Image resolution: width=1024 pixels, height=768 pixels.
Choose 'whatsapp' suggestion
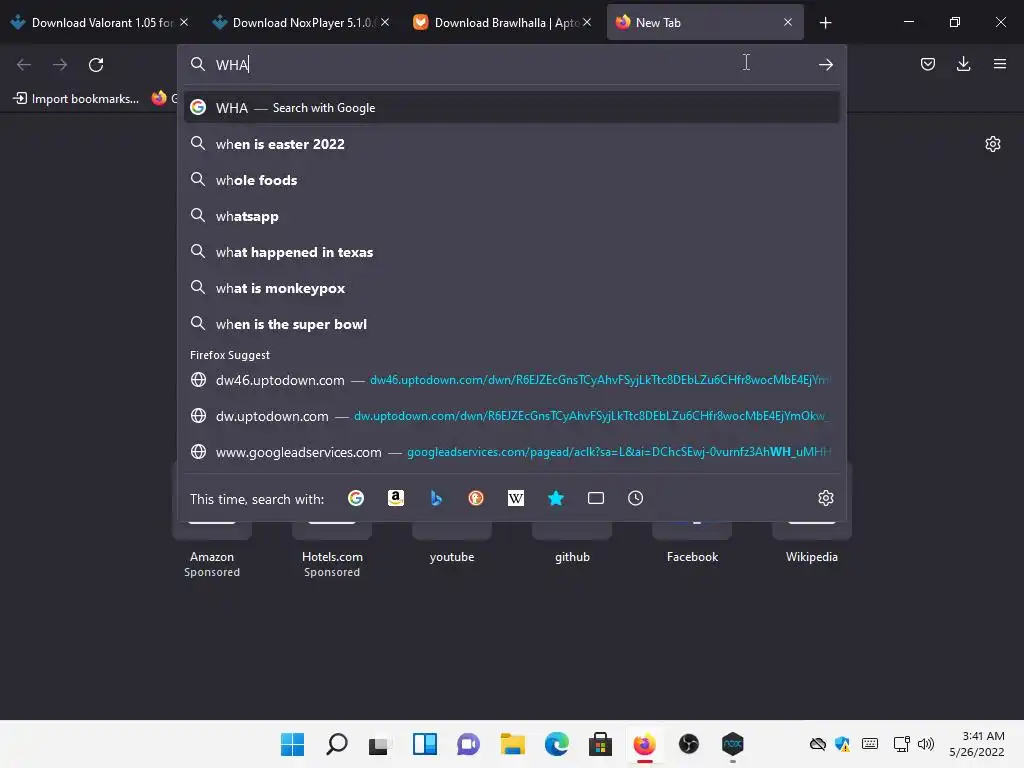coord(512,216)
